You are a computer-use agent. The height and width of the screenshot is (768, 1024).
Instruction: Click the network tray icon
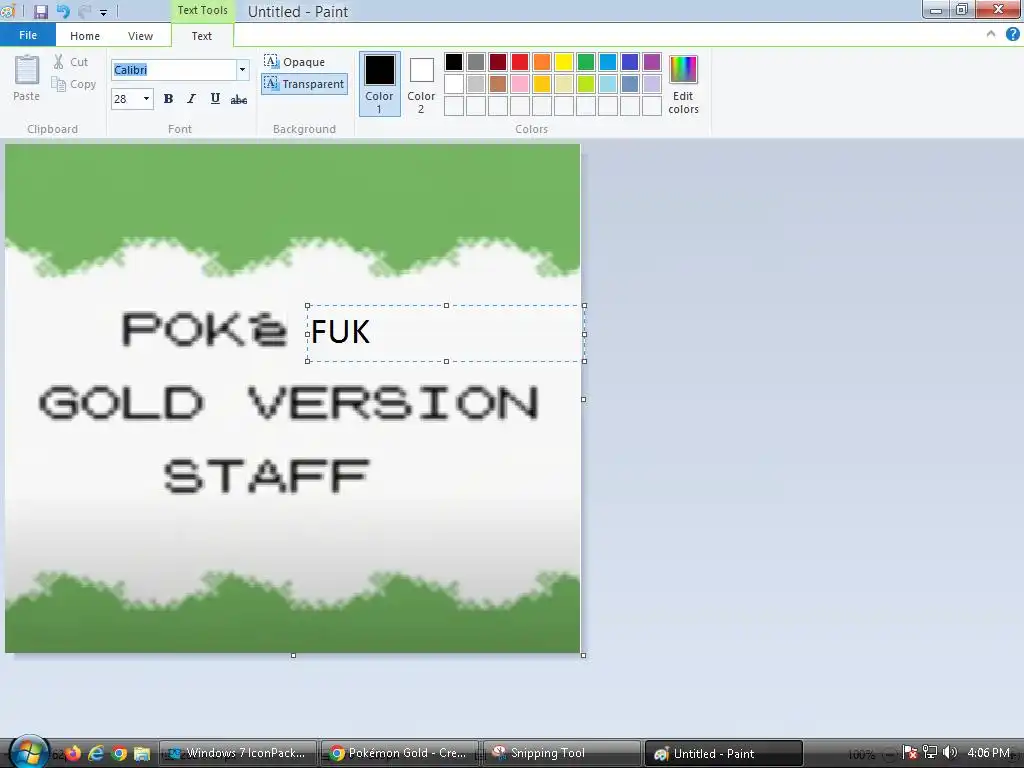(929, 753)
